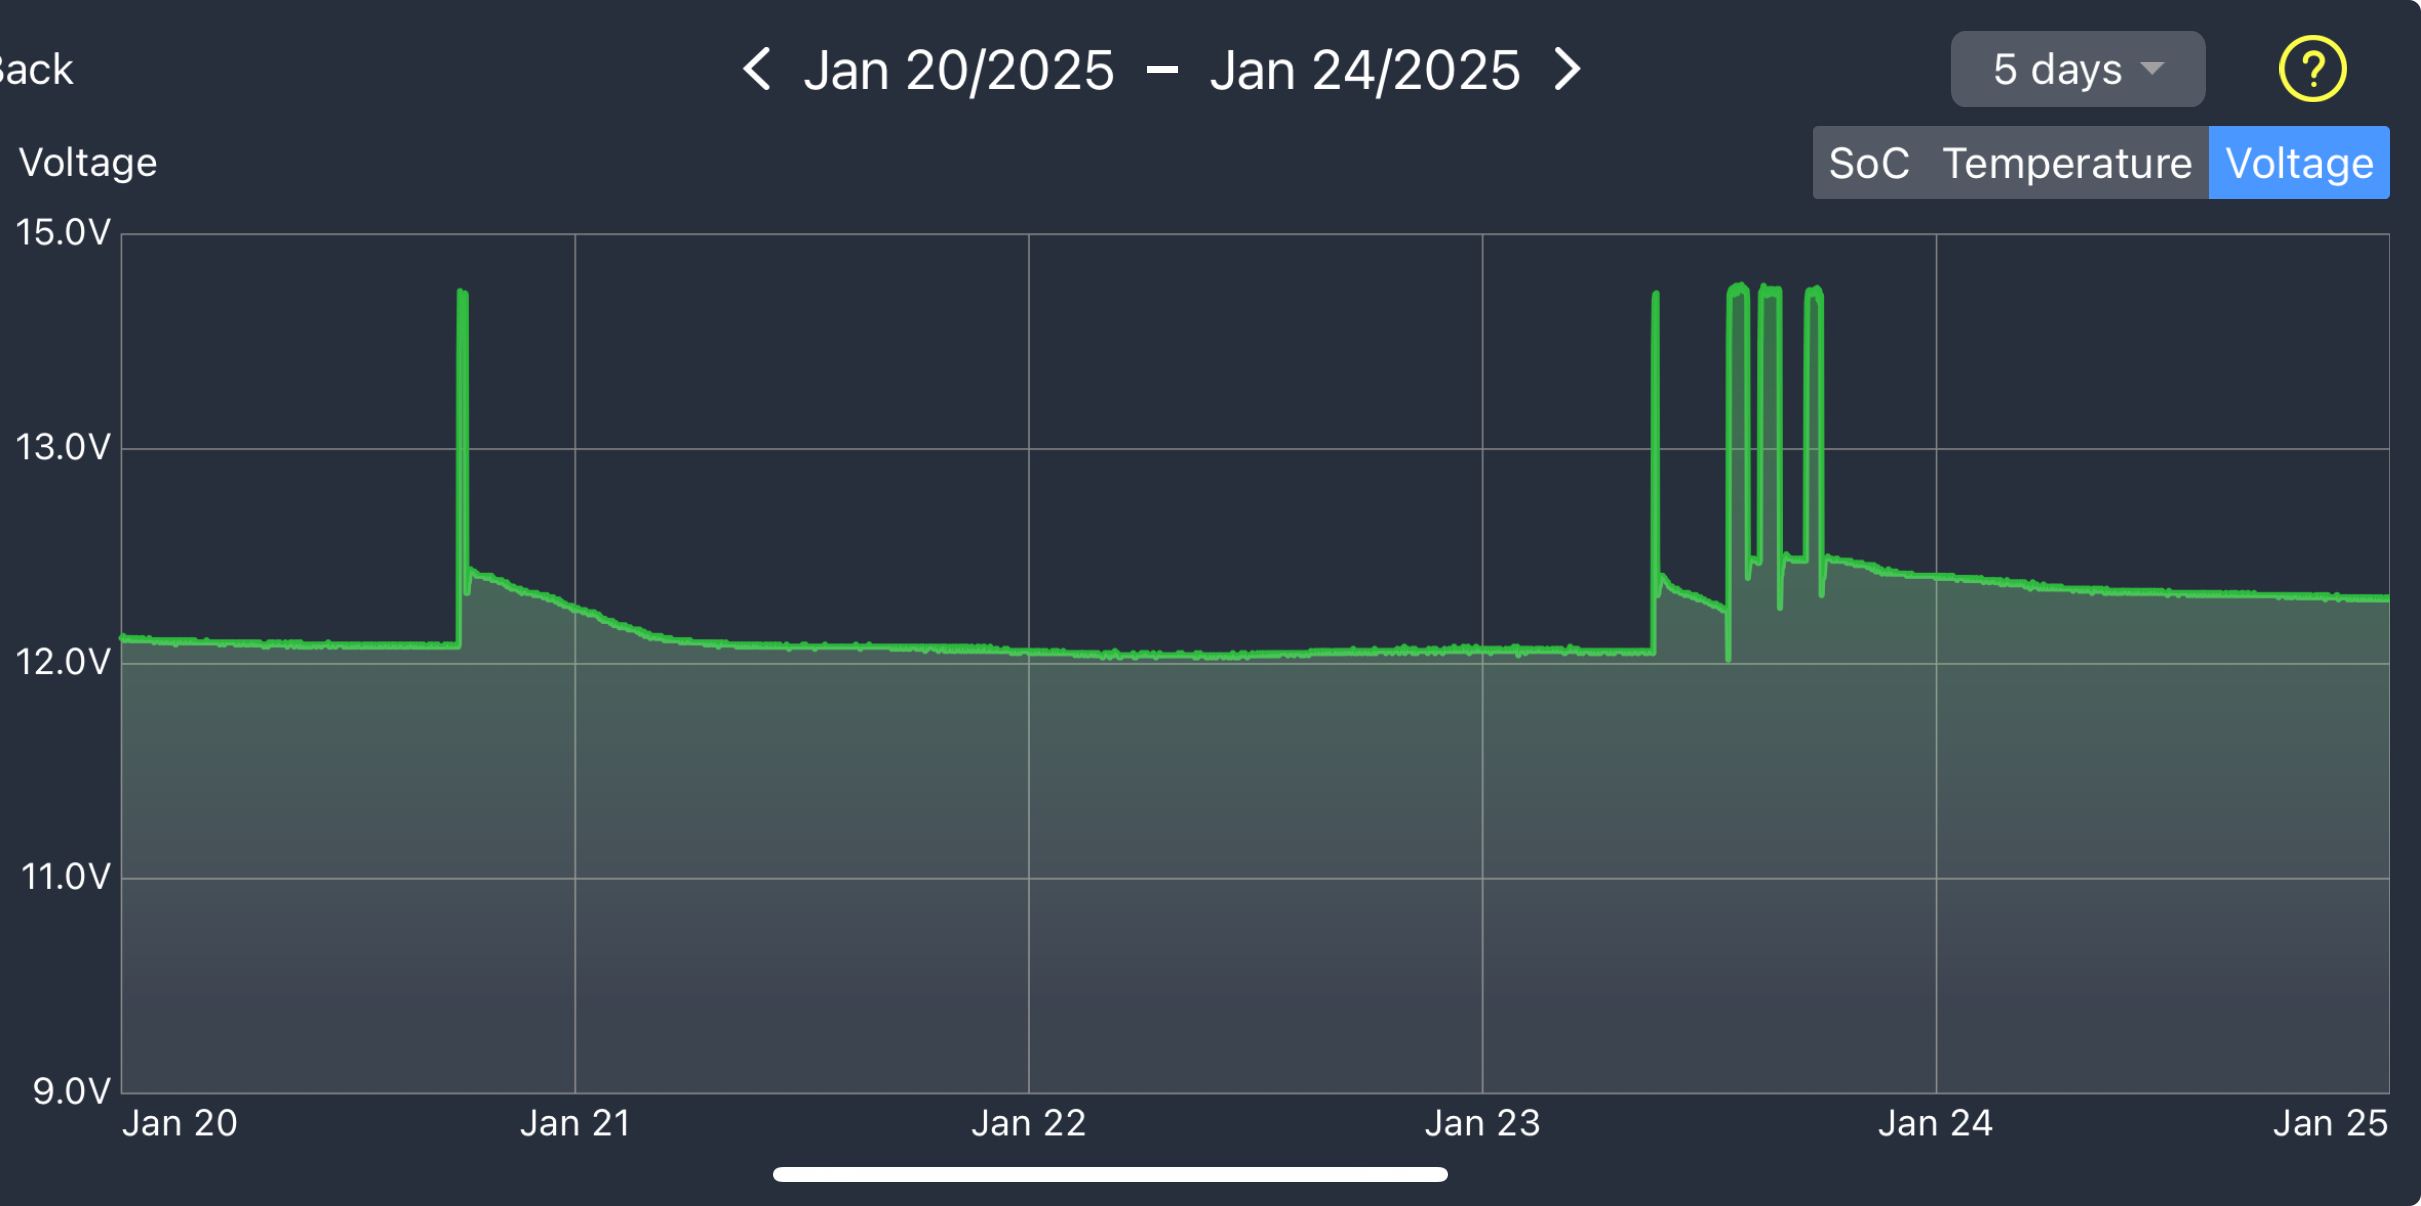
Task: Open the yellow help question mark icon
Action: [x=2311, y=69]
